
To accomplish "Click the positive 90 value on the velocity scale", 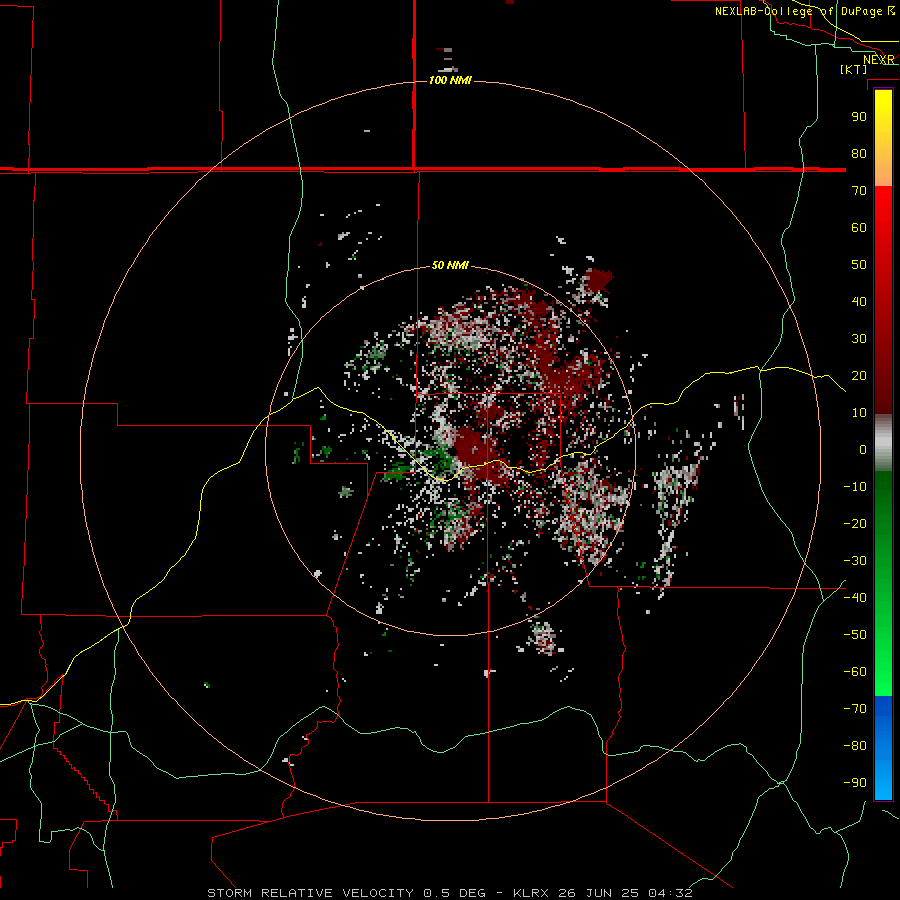I will 859,117.
